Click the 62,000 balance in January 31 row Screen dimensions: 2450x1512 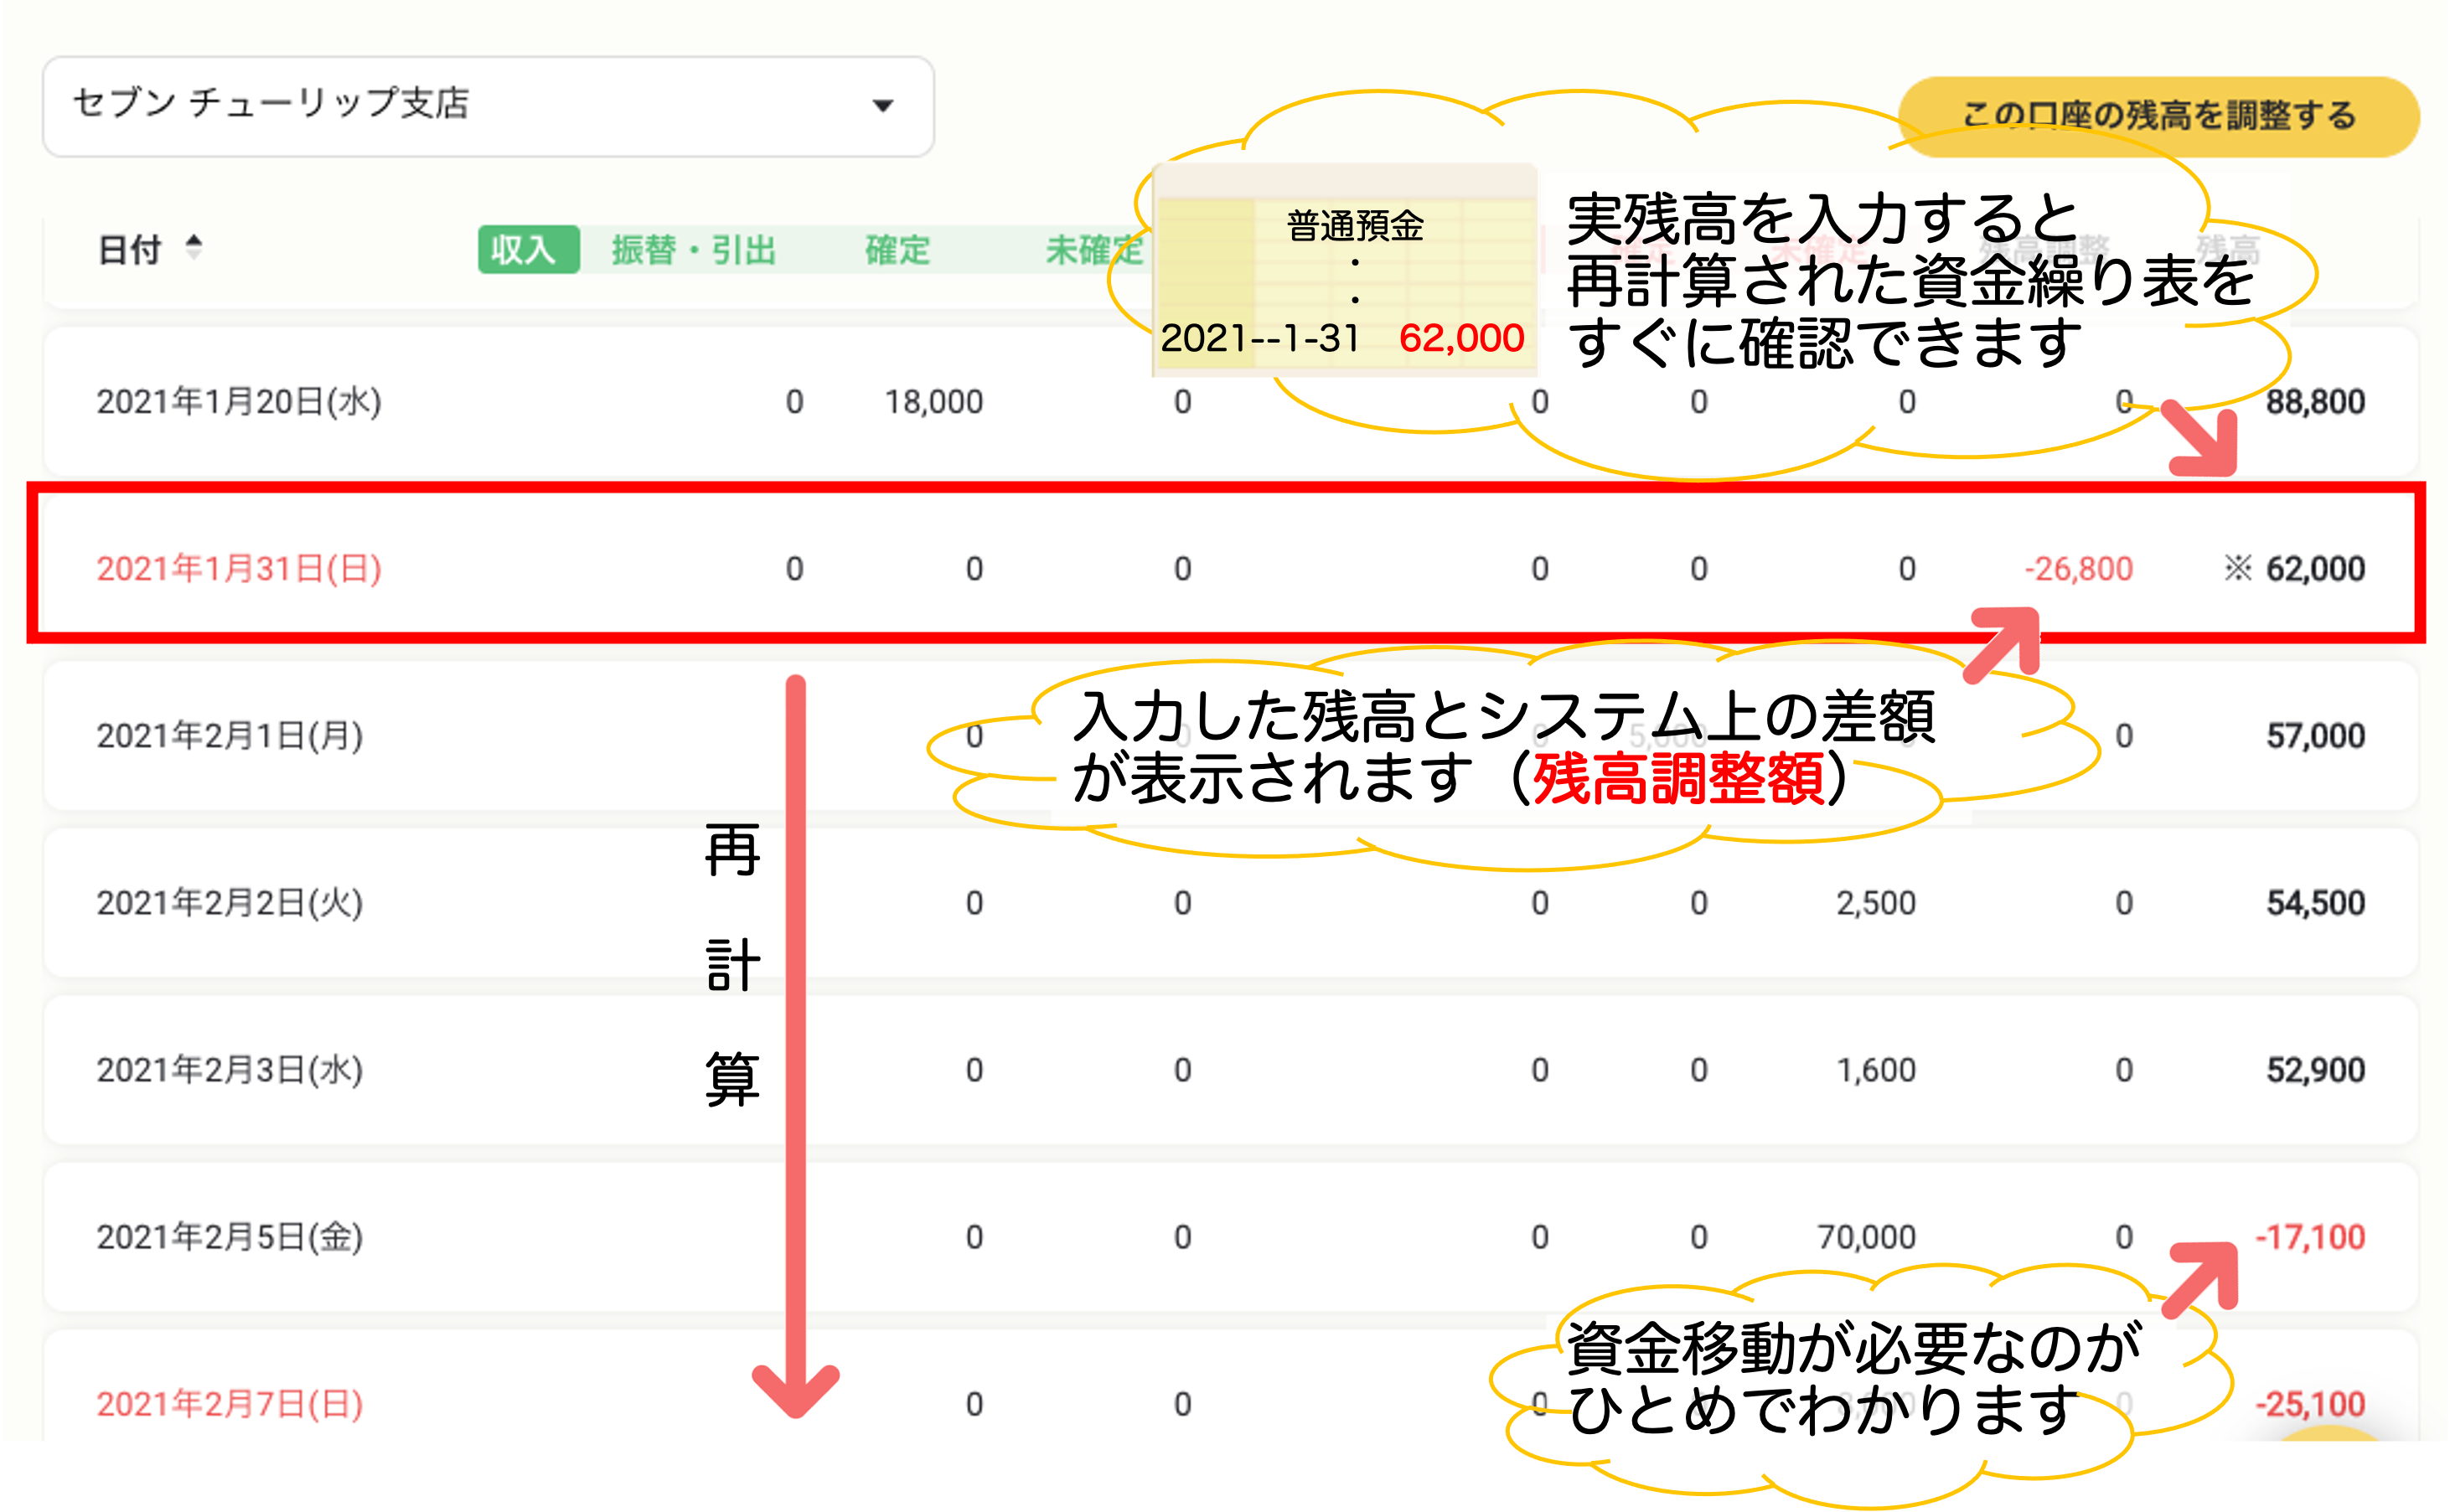pyautogui.click(x=2315, y=569)
